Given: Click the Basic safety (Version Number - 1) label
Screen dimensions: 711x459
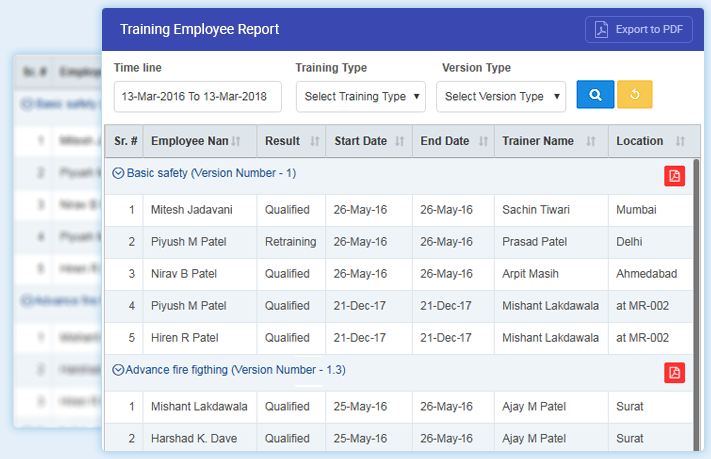Looking at the screenshot, I should click(211, 173).
